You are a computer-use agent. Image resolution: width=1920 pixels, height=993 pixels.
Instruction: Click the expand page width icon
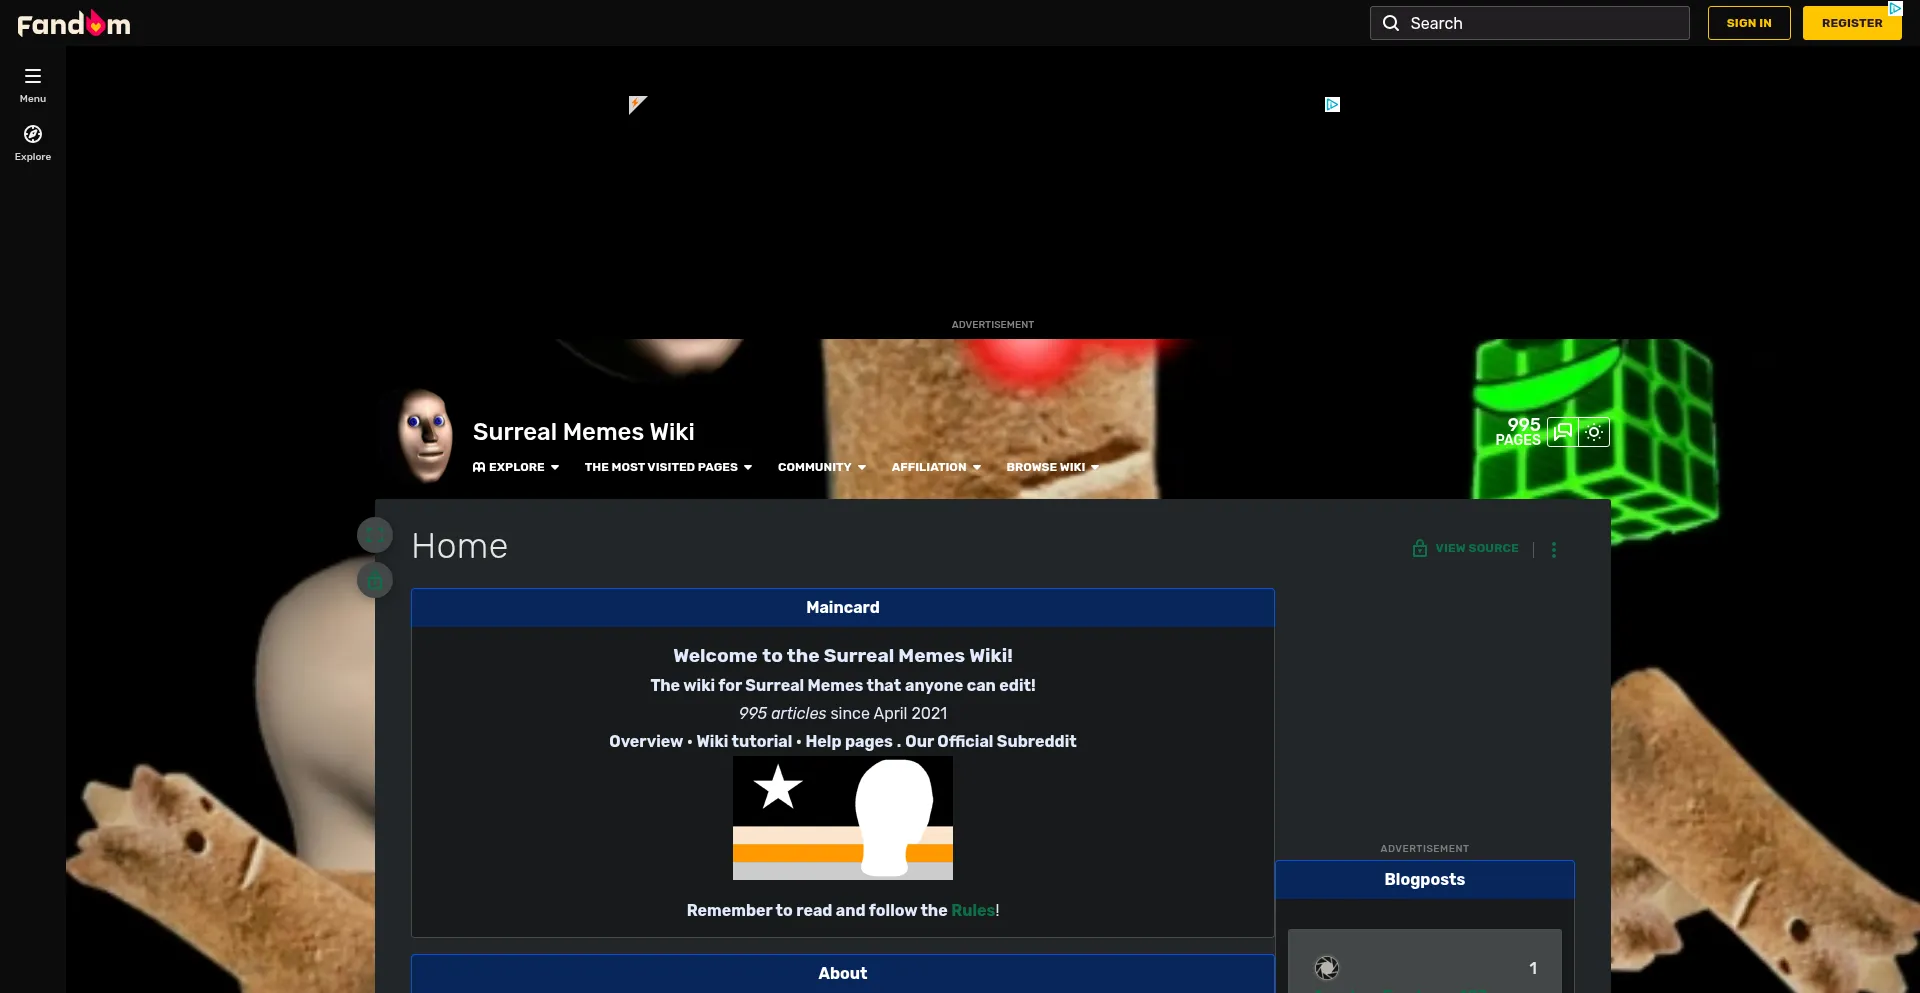click(x=375, y=535)
